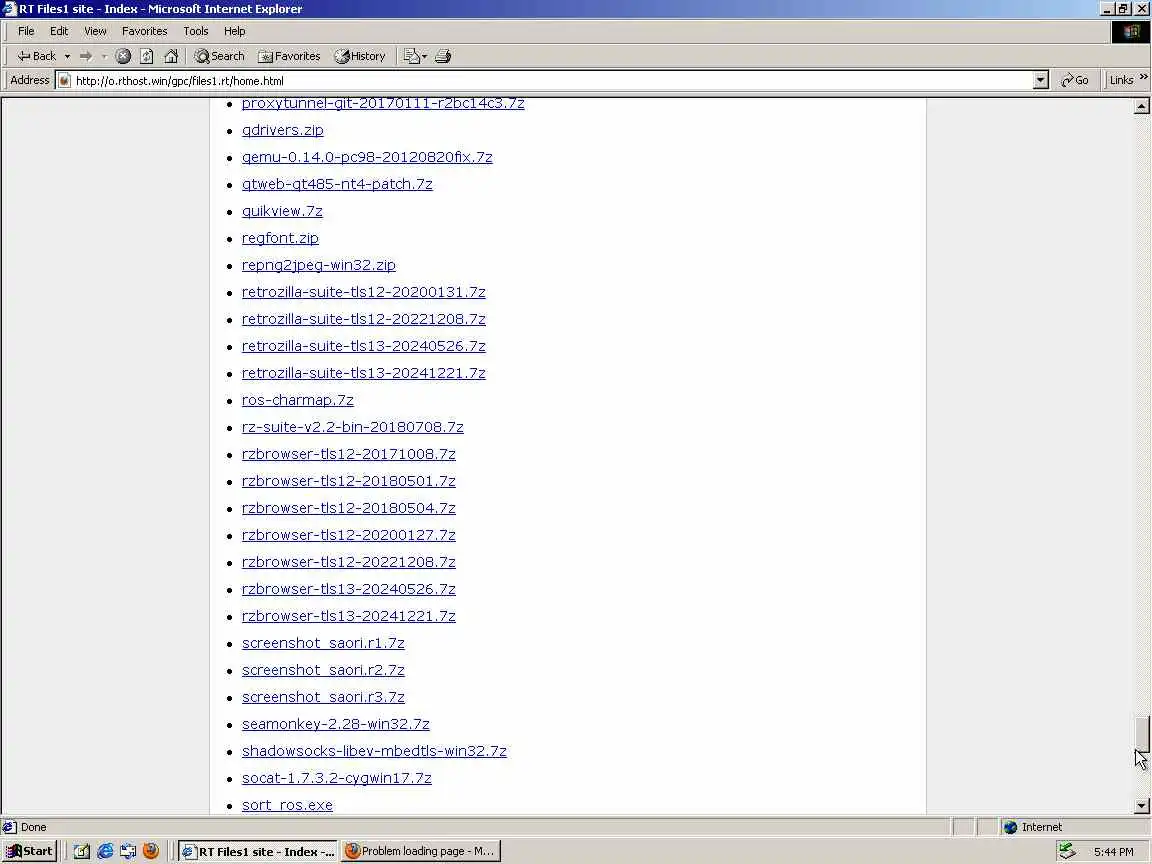The height and width of the screenshot is (864, 1152).
Task: Open rzbrowser-tls12-20221208.7z link
Action: tap(348, 562)
